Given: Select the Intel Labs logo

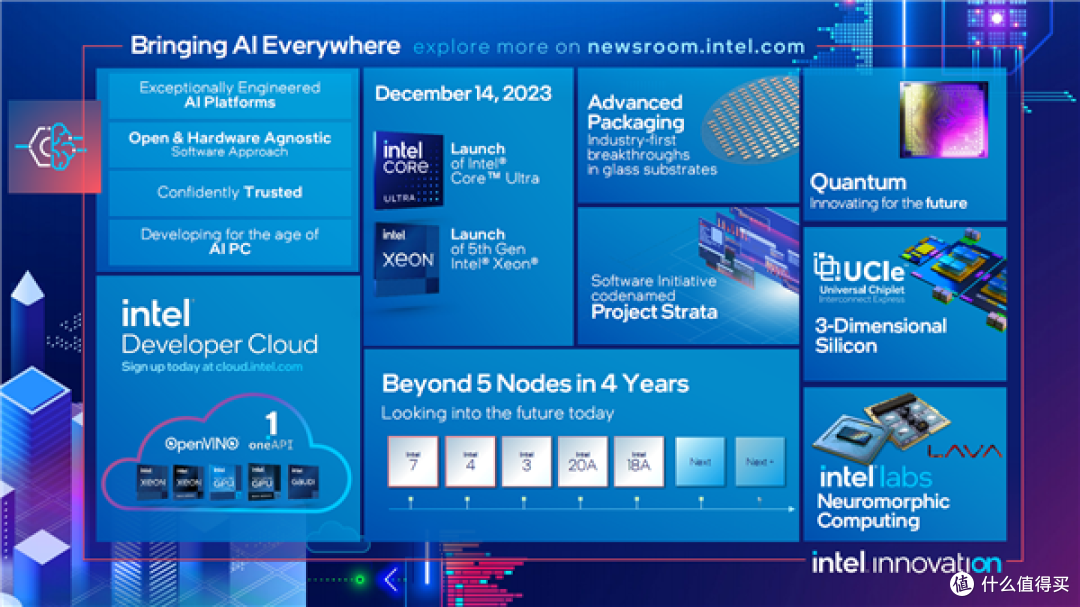Looking at the screenshot, I should point(875,476).
